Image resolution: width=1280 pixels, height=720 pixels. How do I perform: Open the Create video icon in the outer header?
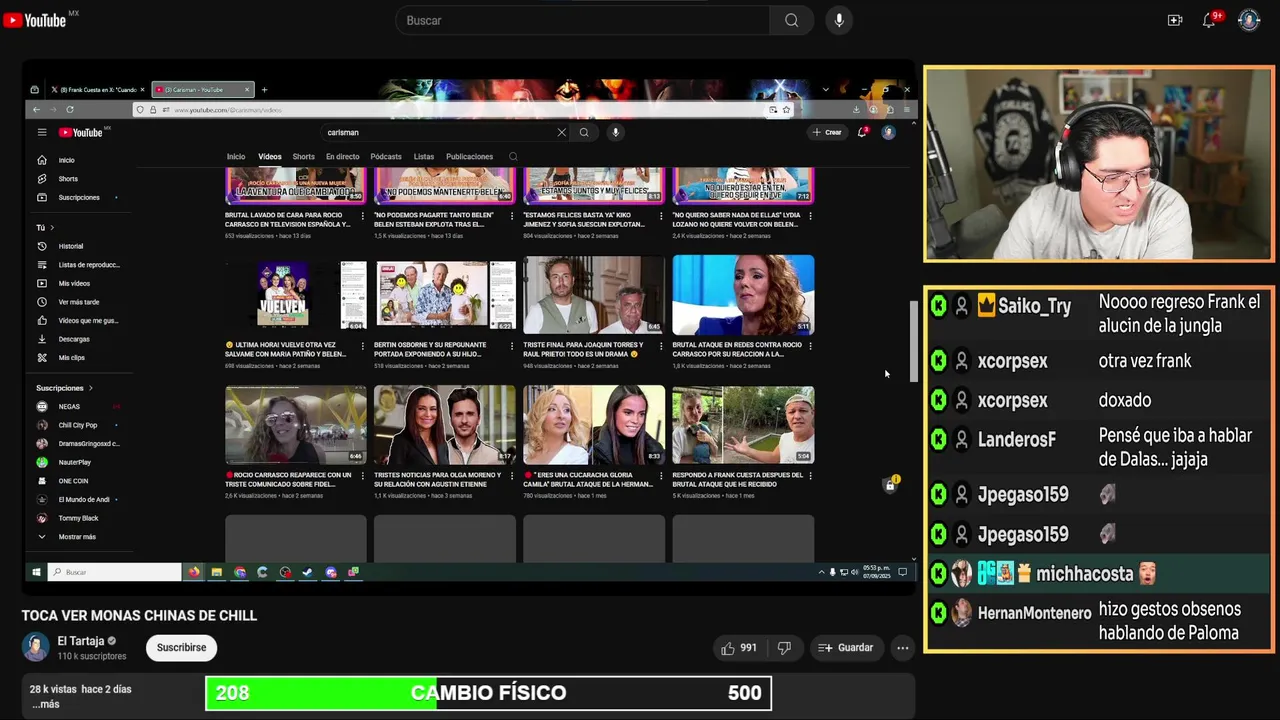(1175, 20)
